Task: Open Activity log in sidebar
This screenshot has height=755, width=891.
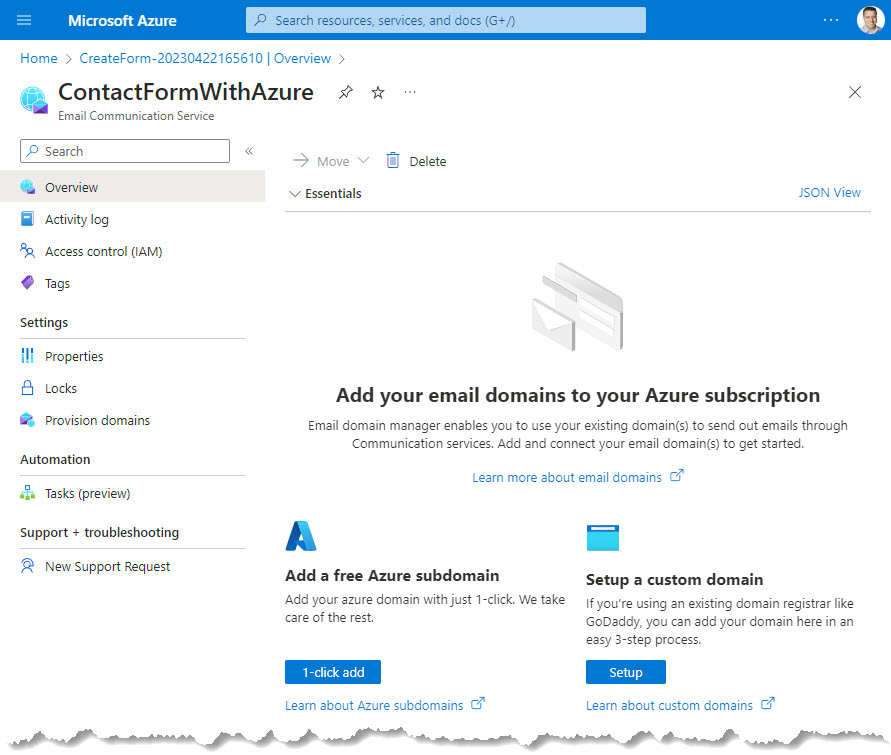Action: pyautogui.click(x=77, y=219)
